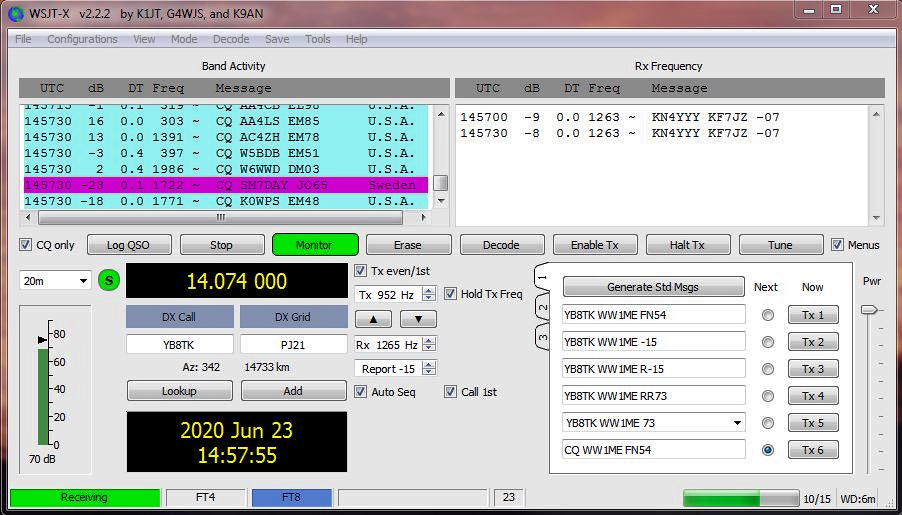Adjust the Report -15 spinner

[429, 369]
